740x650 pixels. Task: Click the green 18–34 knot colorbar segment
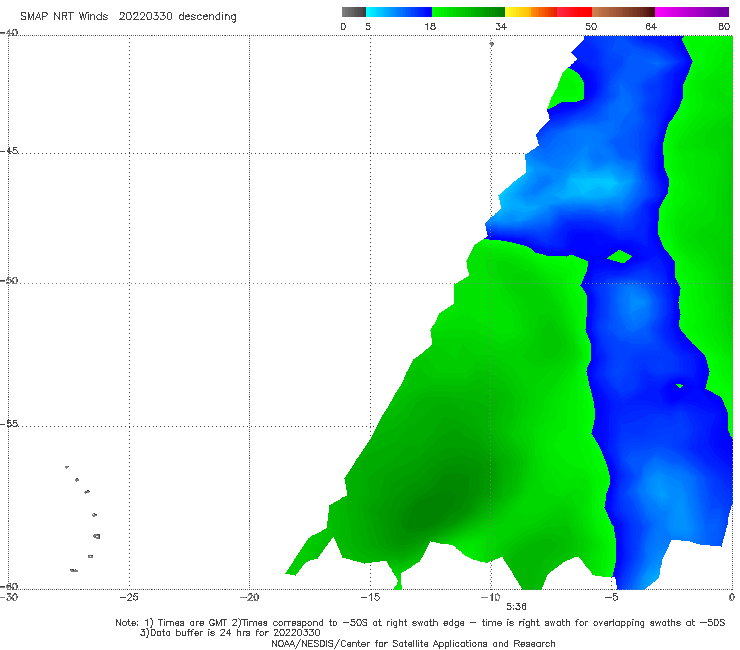468,12
